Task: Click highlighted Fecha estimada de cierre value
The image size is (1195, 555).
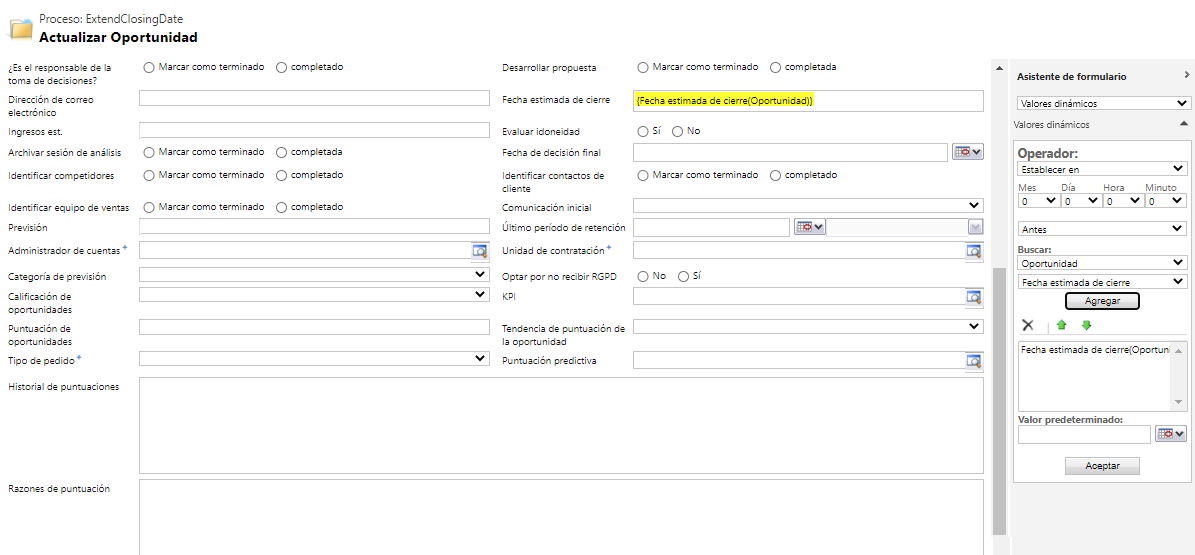Action: [x=725, y=100]
